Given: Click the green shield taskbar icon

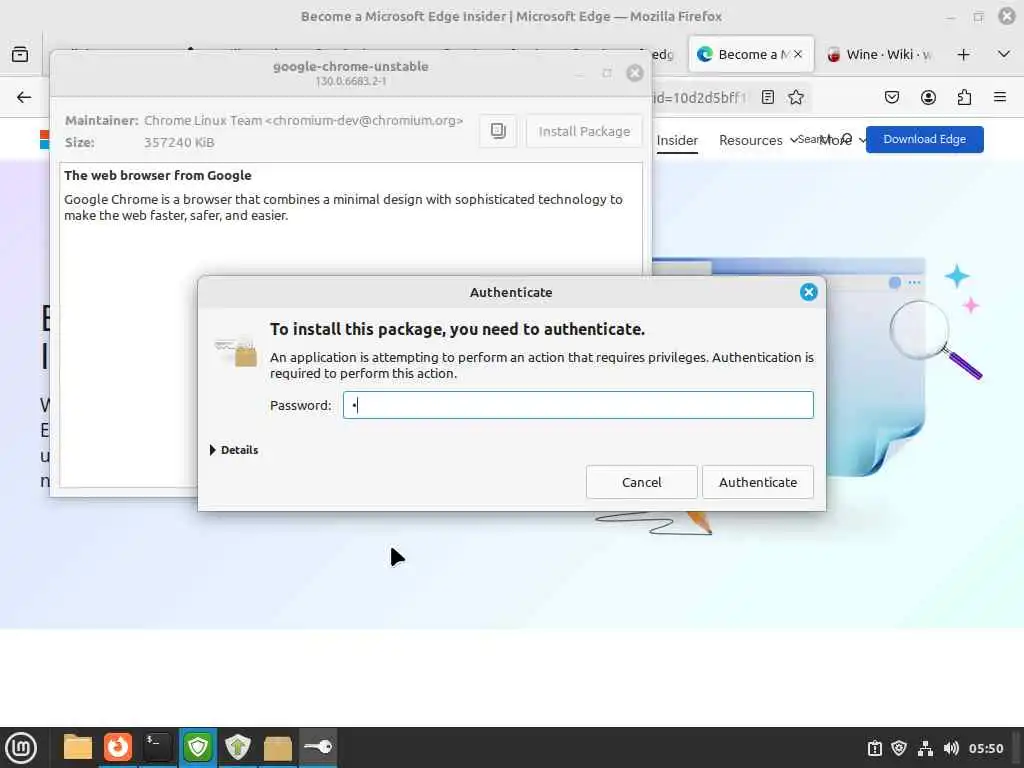Looking at the screenshot, I should click(198, 747).
